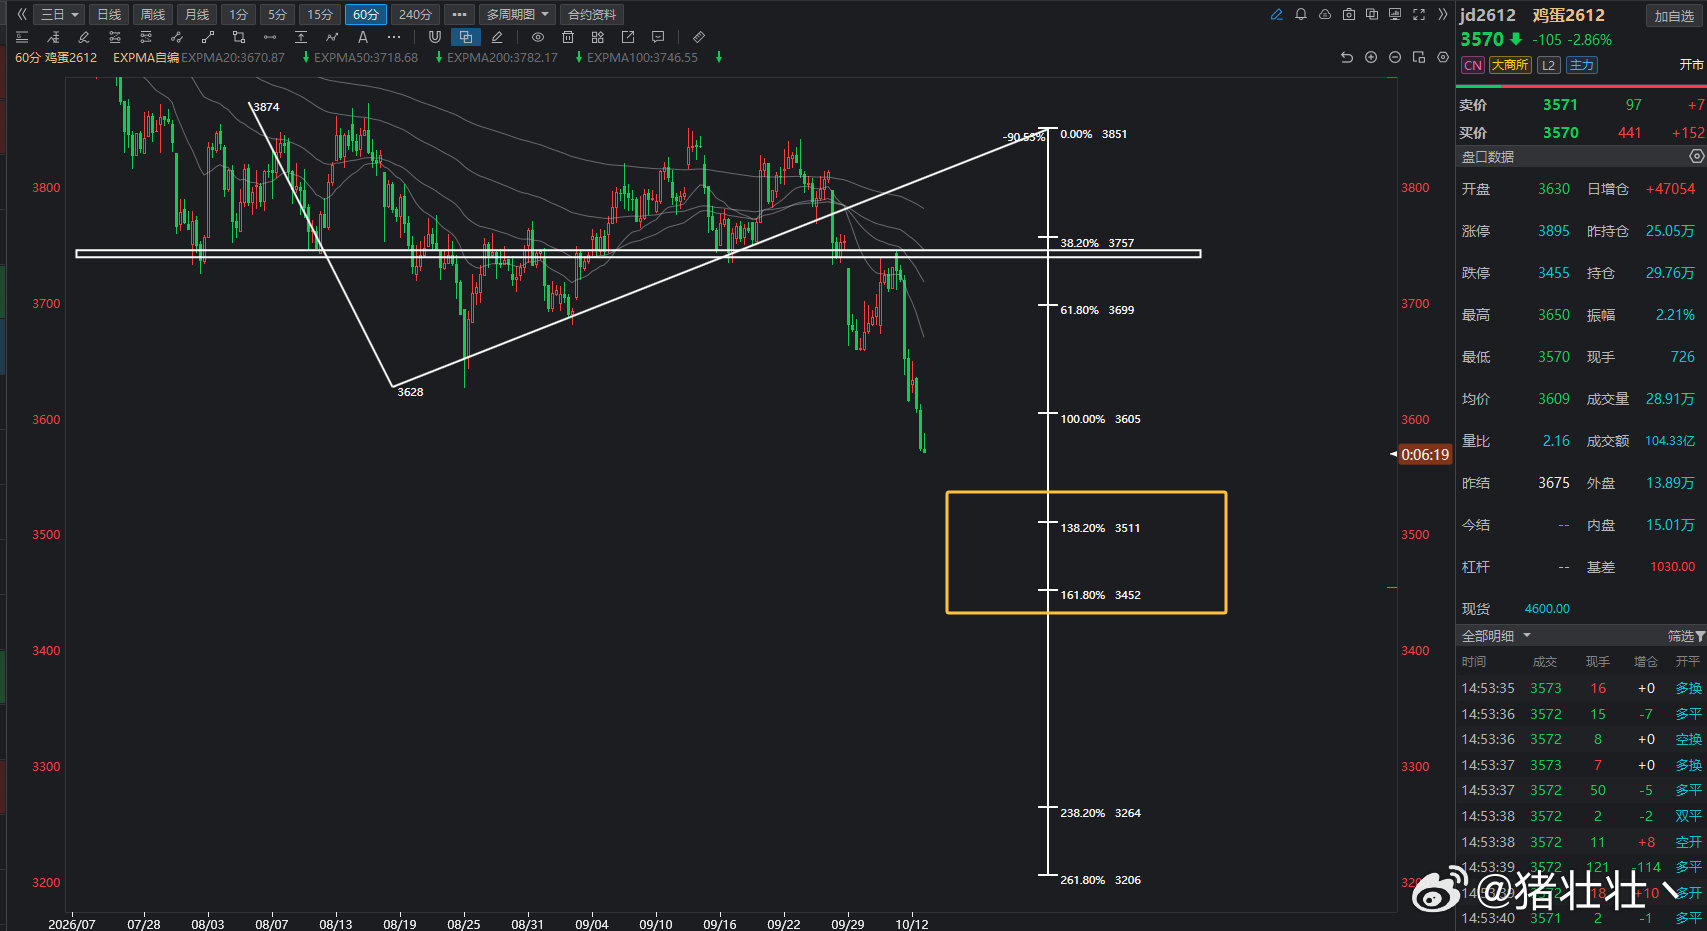Viewport: 1707px width, 931px height.
Task: Click the 大商所 exchange badge
Action: pos(1510,65)
